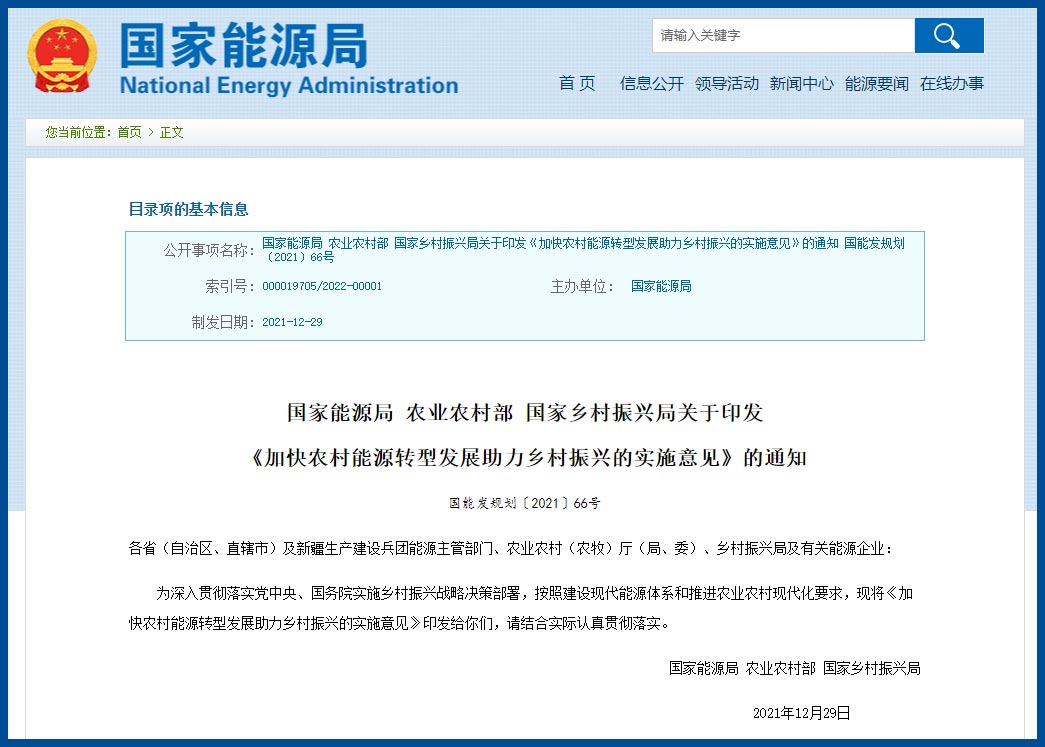
Task: Click the 首页 breadcrumb link
Action: coord(129,132)
